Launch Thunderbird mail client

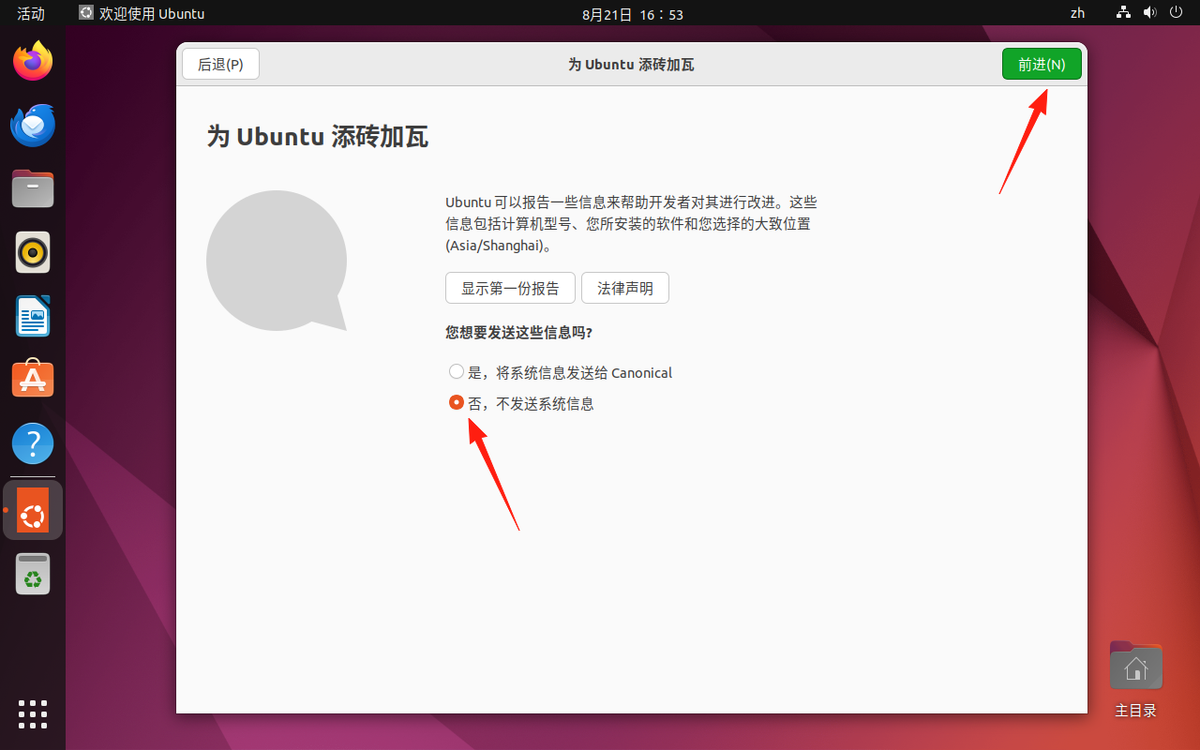point(33,125)
